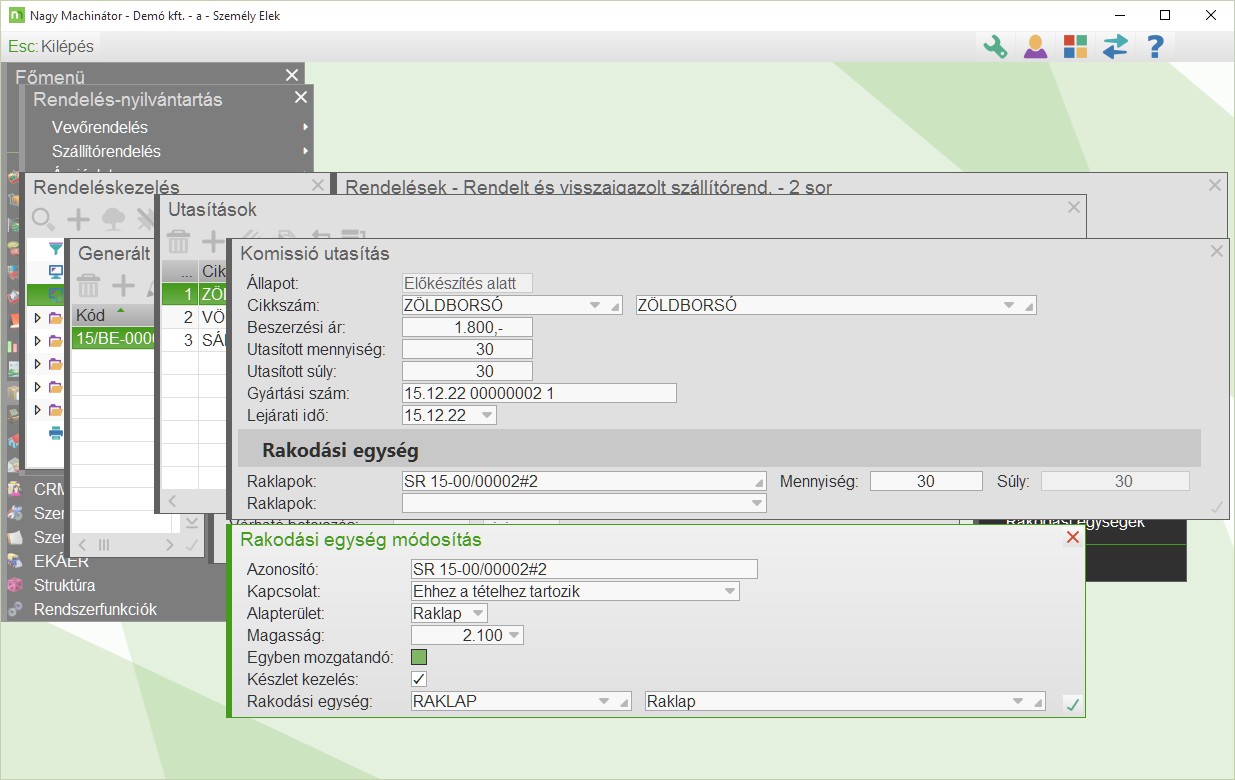Click the swap arrows icon

click(x=1115, y=47)
